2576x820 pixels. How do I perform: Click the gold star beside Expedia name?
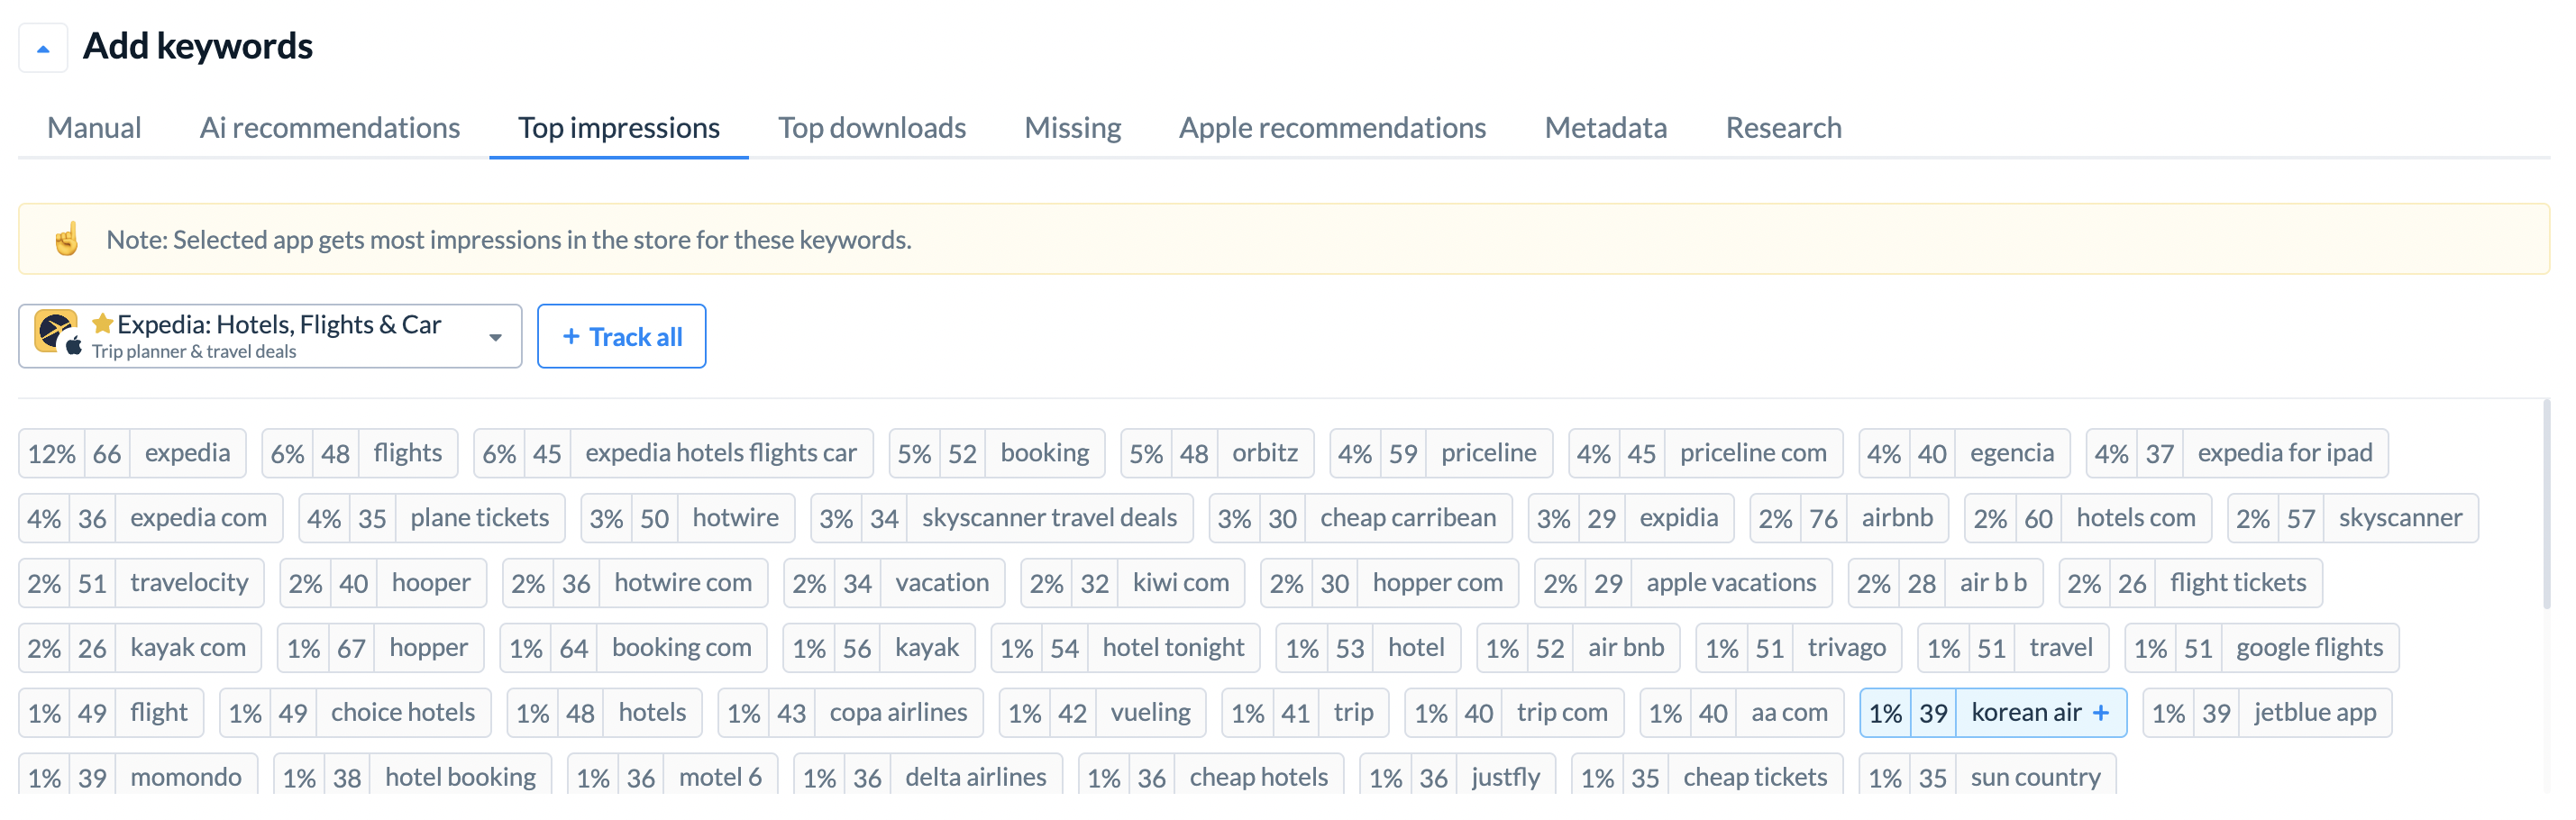102,324
